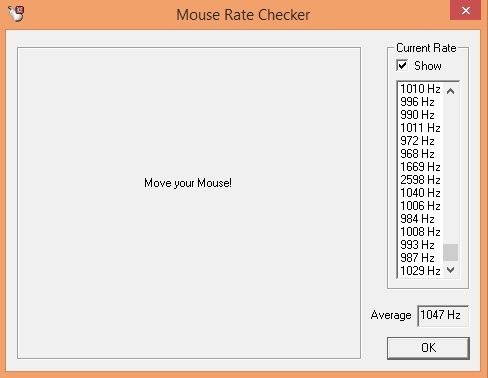Select the 1011 Hz list entry
Screen dimensions: 488x378
[420, 128]
